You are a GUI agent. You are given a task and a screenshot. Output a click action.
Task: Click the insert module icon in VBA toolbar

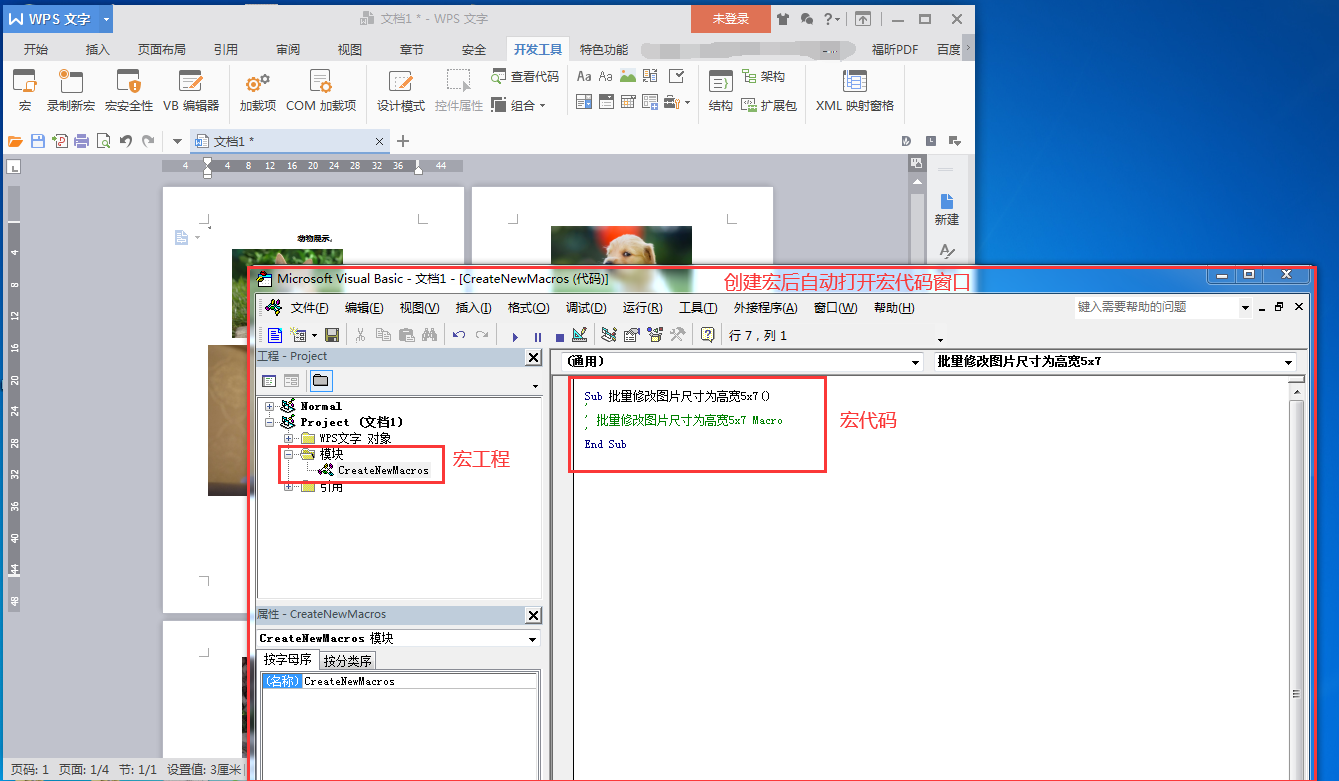pyautogui.click(x=298, y=335)
